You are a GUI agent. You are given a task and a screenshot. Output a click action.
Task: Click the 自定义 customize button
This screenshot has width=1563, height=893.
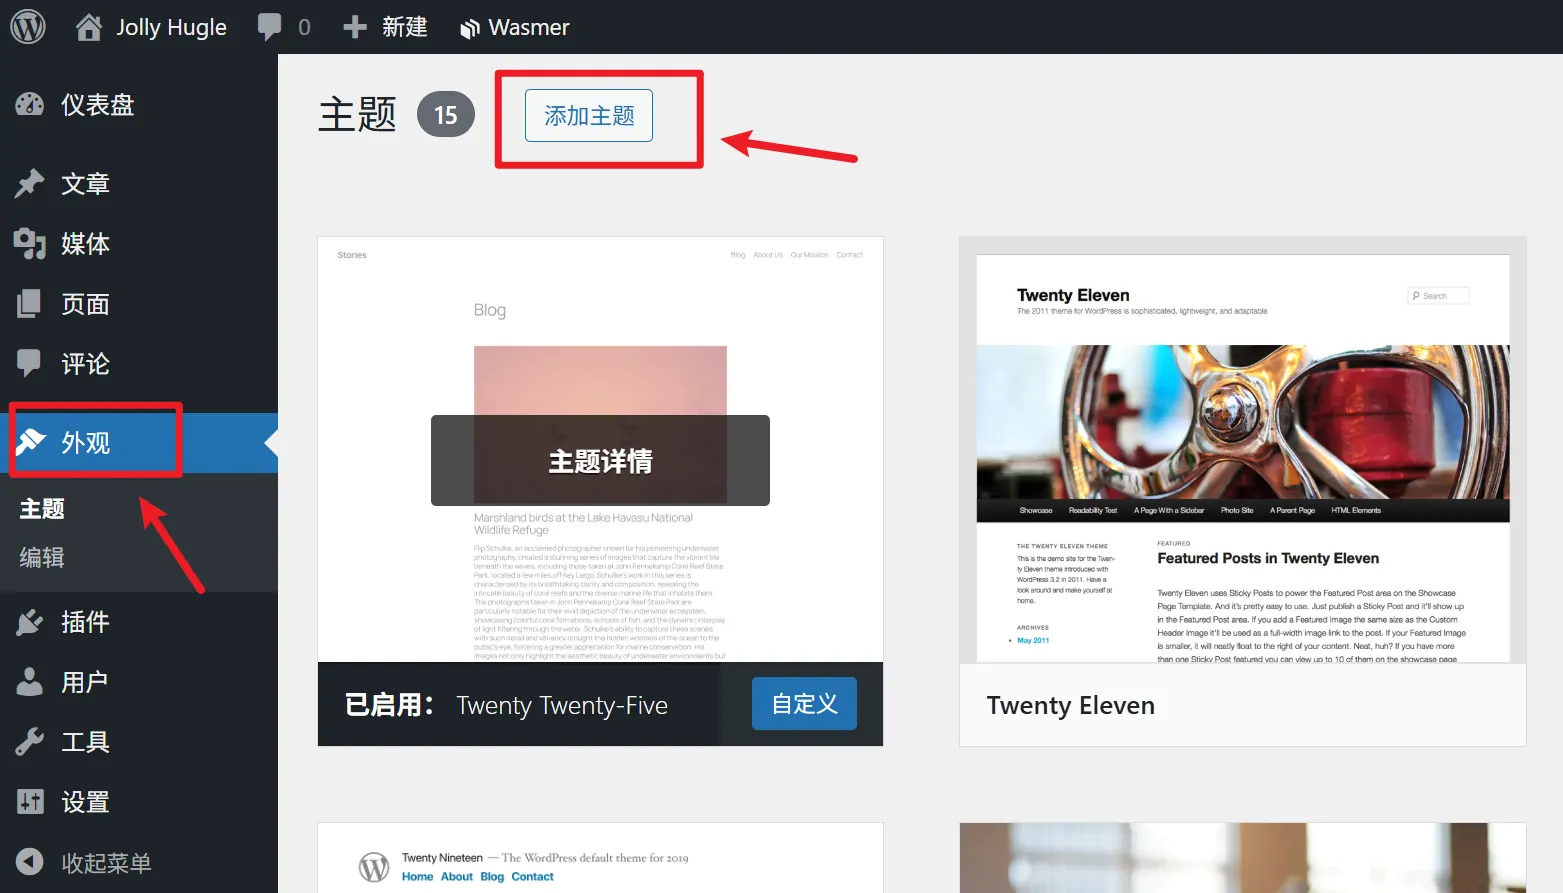804,704
